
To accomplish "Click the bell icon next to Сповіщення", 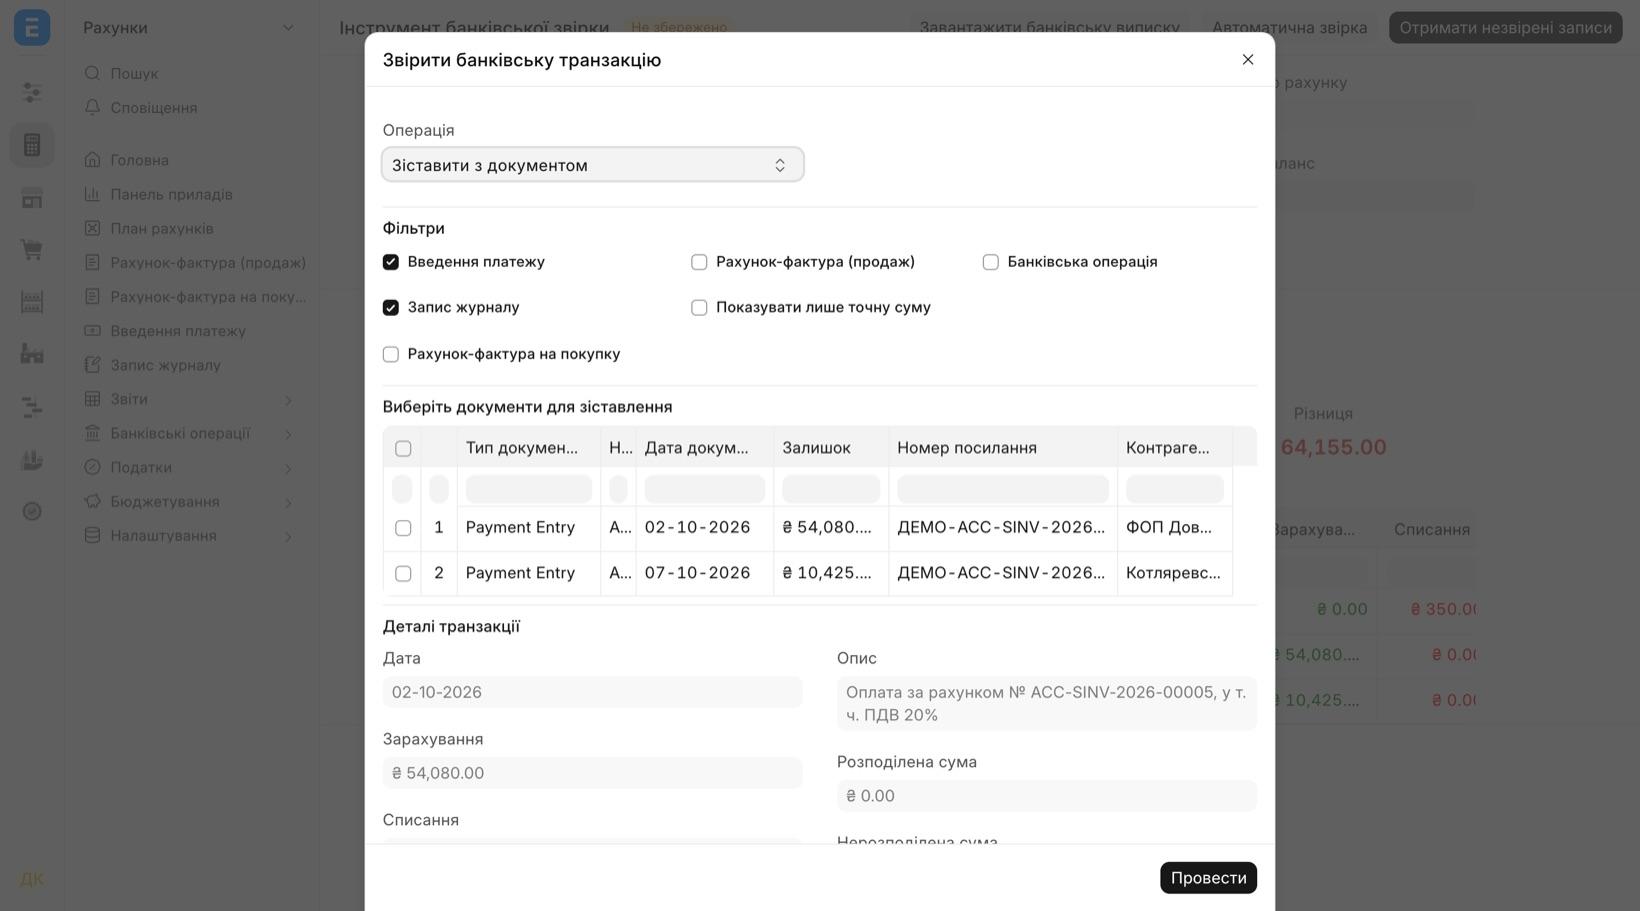I will click(x=92, y=107).
